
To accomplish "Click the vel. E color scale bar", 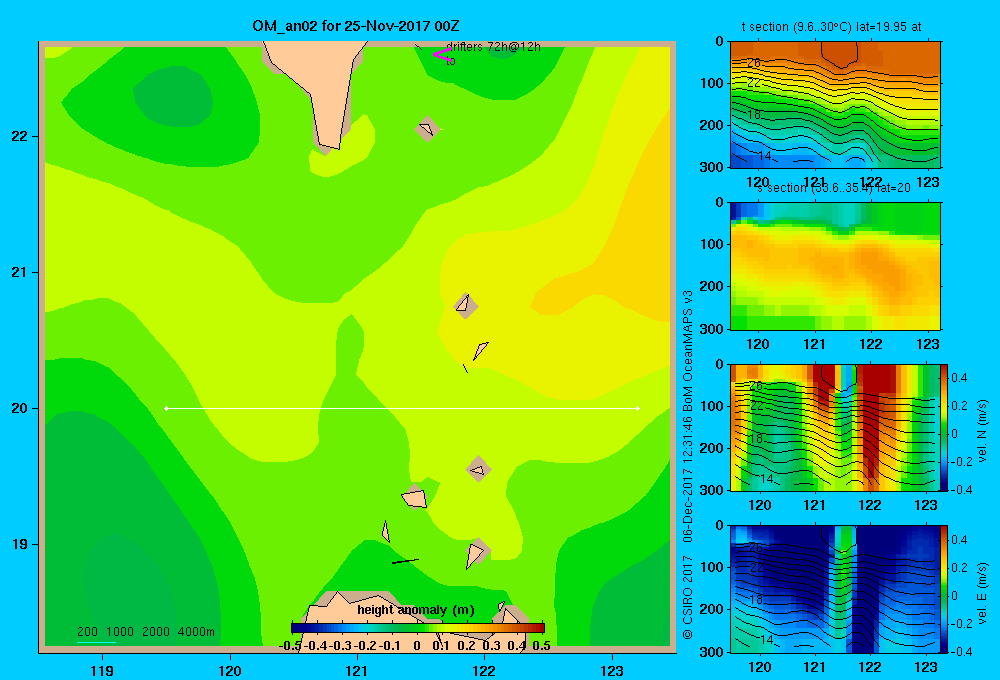I will point(944,589).
